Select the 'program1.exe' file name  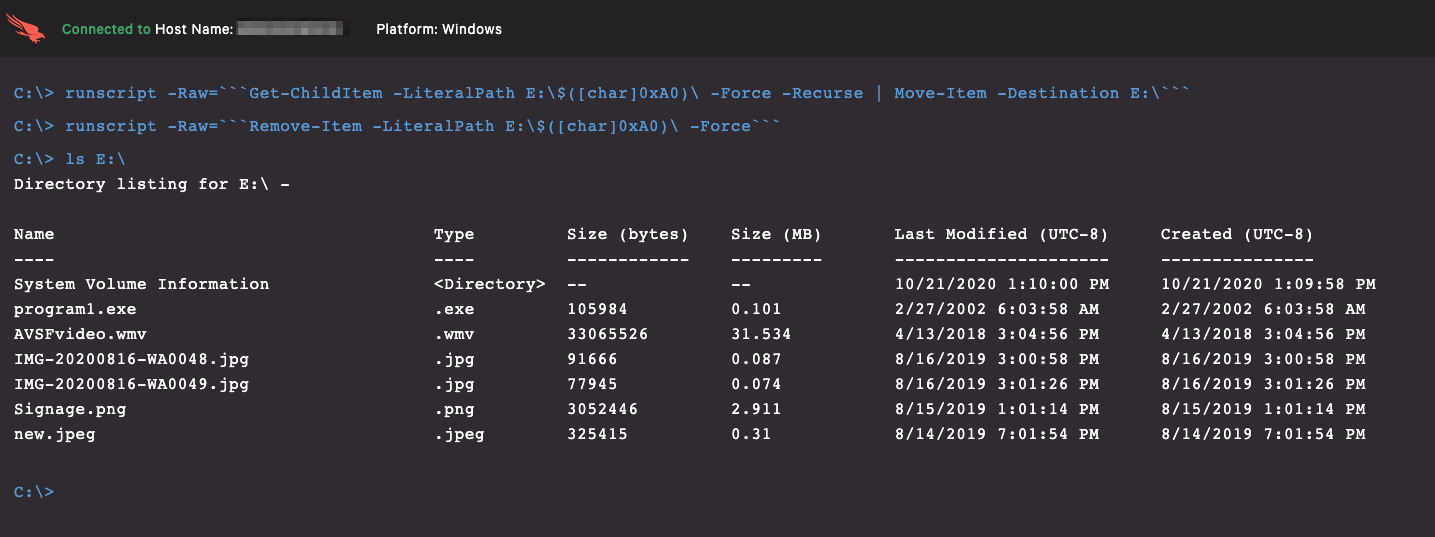(75, 309)
